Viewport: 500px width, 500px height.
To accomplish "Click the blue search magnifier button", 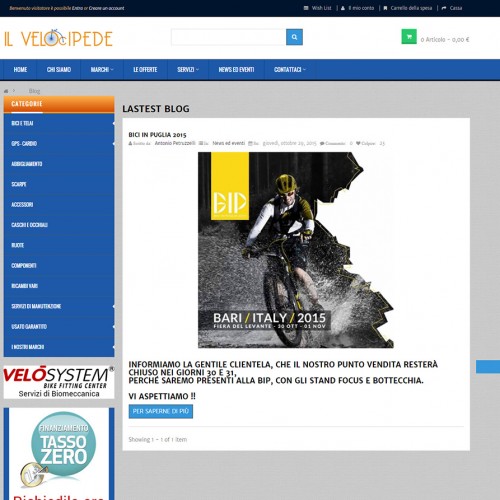I will coord(294,37).
